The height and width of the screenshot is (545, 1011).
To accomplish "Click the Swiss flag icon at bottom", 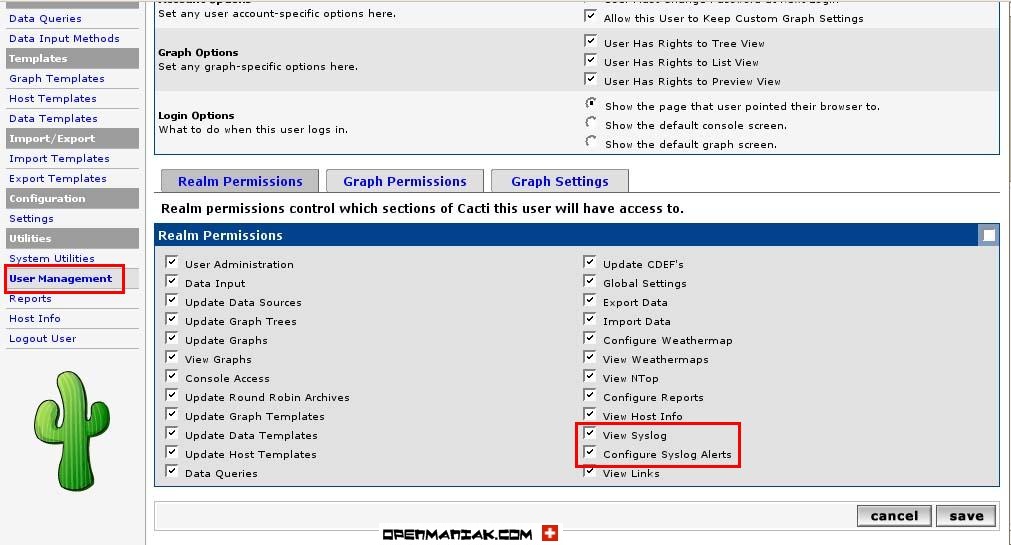I will tap(550, 534).
